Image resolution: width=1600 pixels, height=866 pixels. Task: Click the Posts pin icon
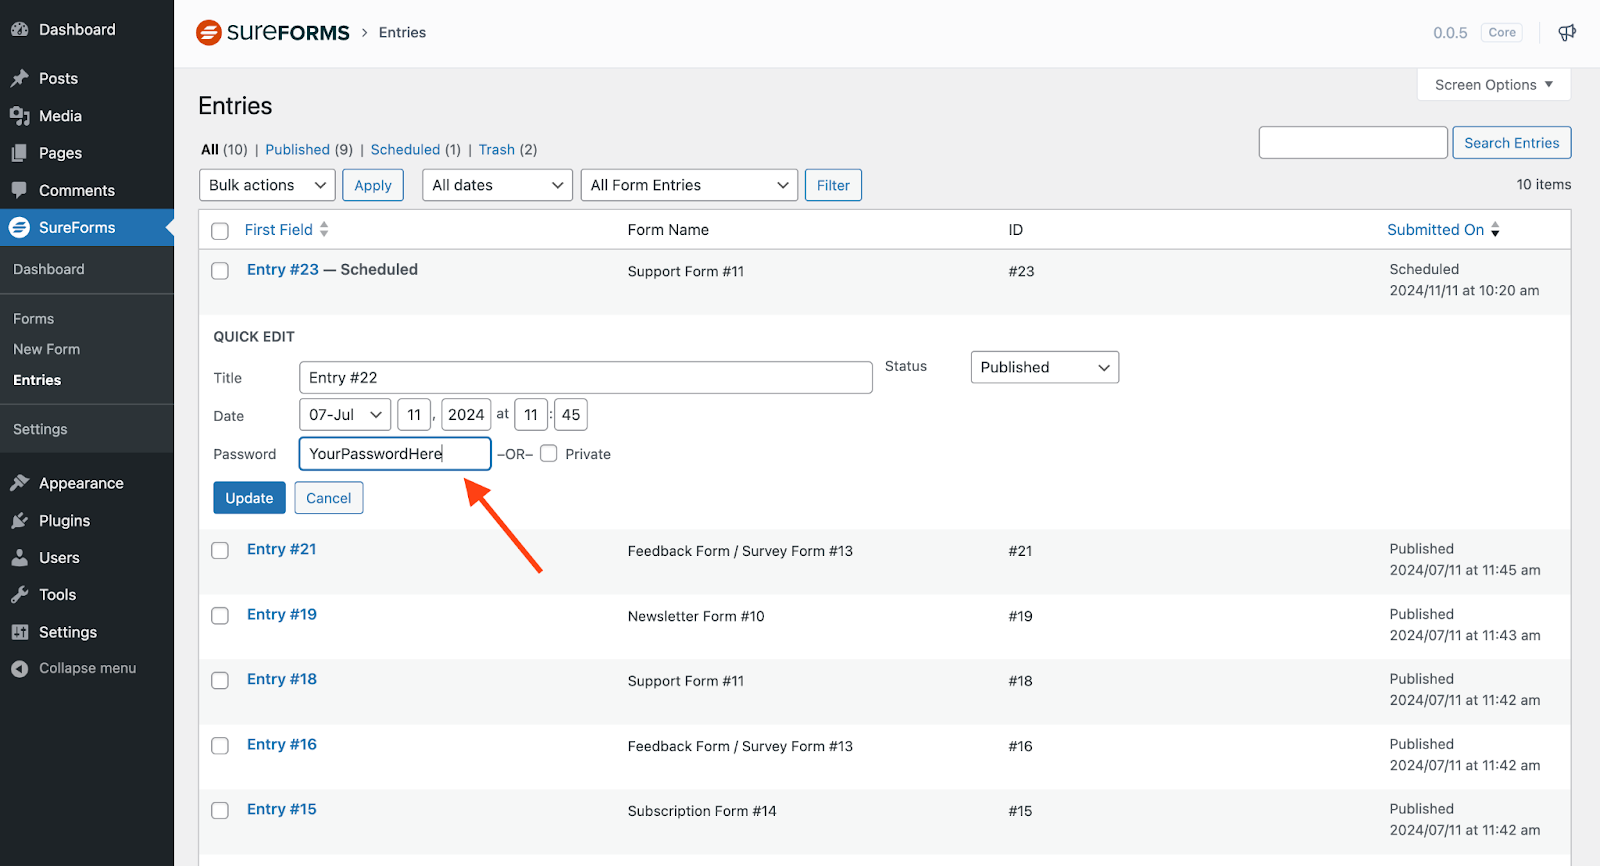point(19,78)
